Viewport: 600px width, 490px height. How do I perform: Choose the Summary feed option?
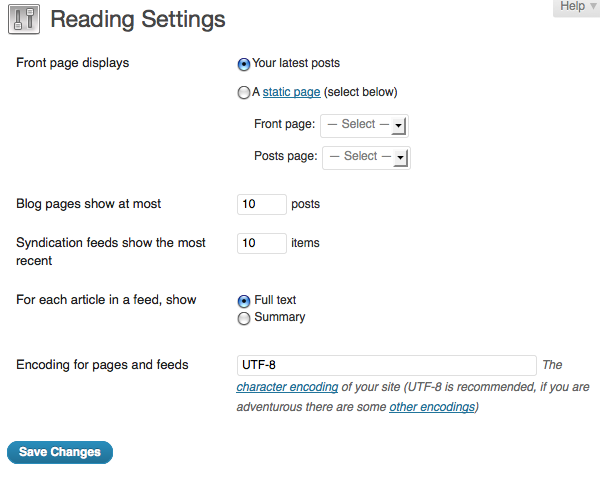tap(244, 318)
